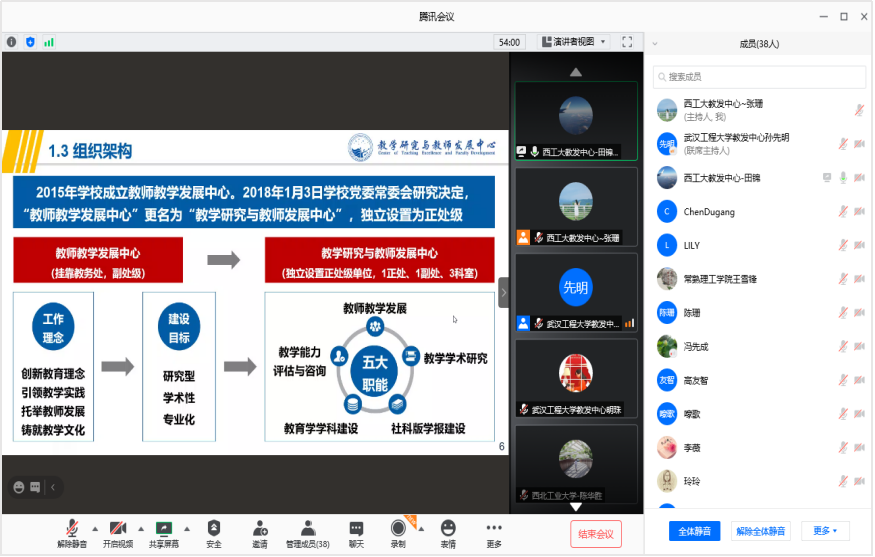Image resolution: width=875 pixels, height=557 pixels.
Task: Click camera icon for 冯先成
Action: (x=859, y=347)
